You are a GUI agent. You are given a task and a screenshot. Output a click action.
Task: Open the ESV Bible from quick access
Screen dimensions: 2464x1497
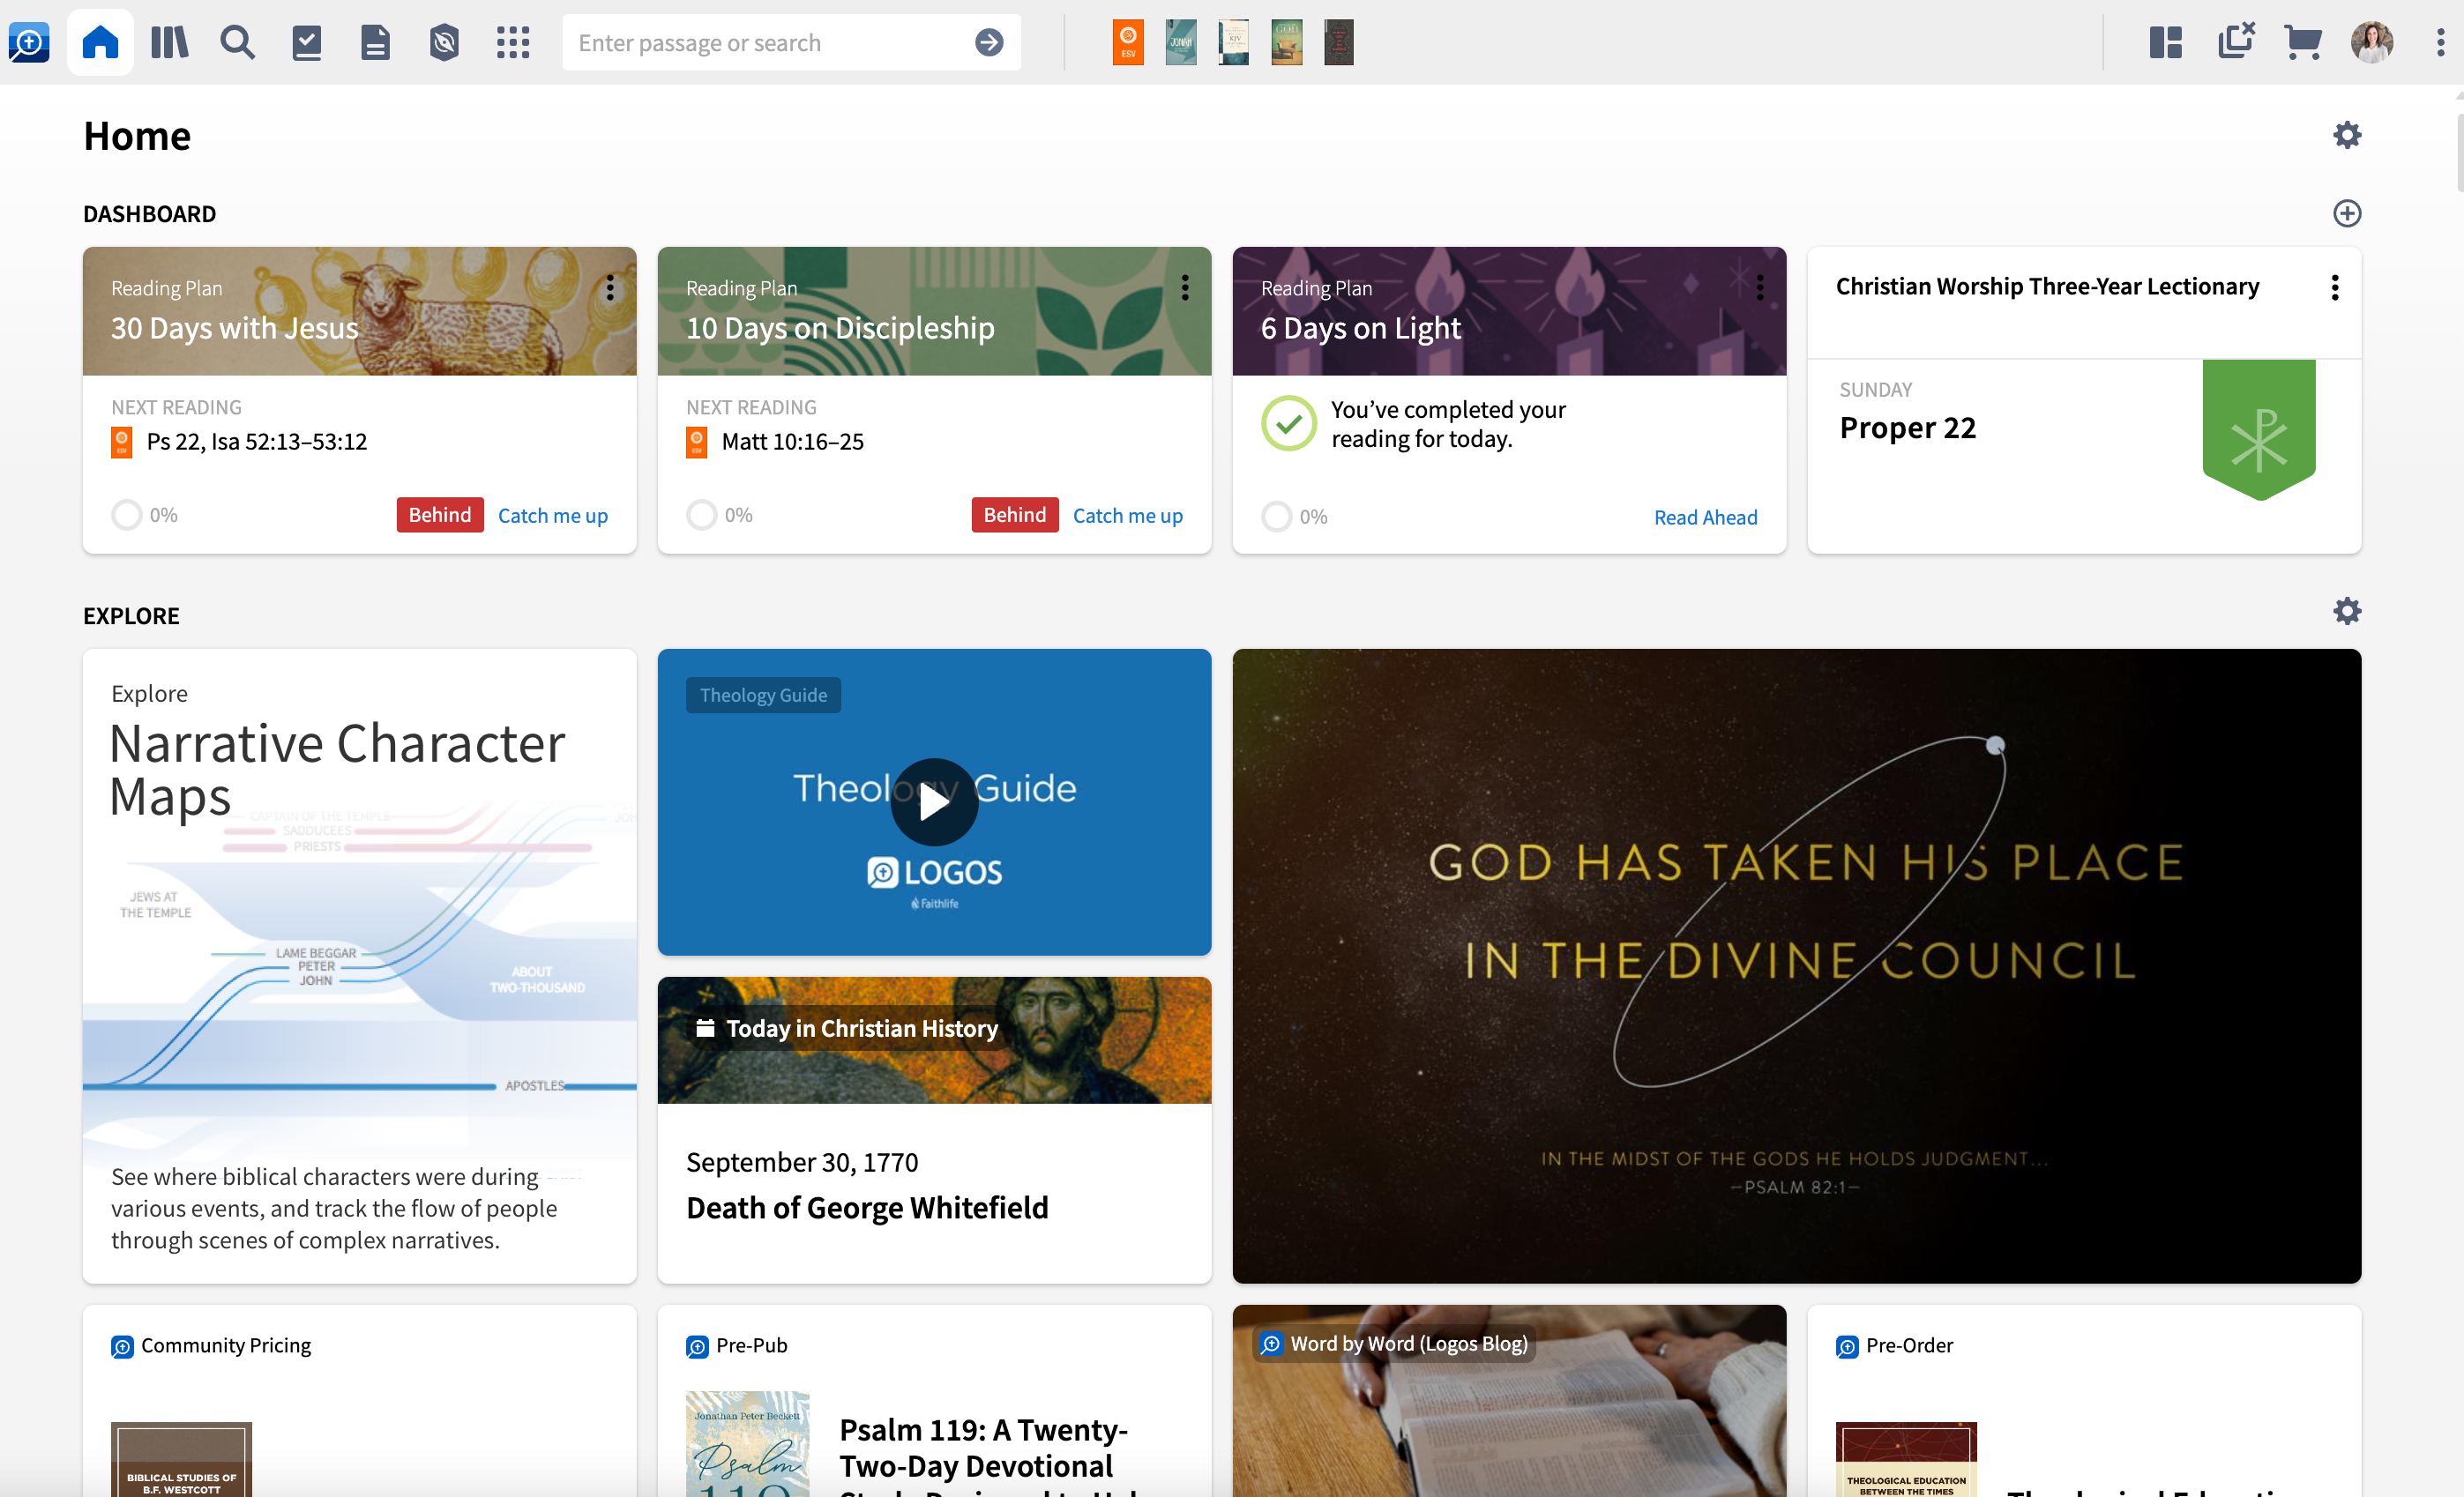coord(1128,42)
